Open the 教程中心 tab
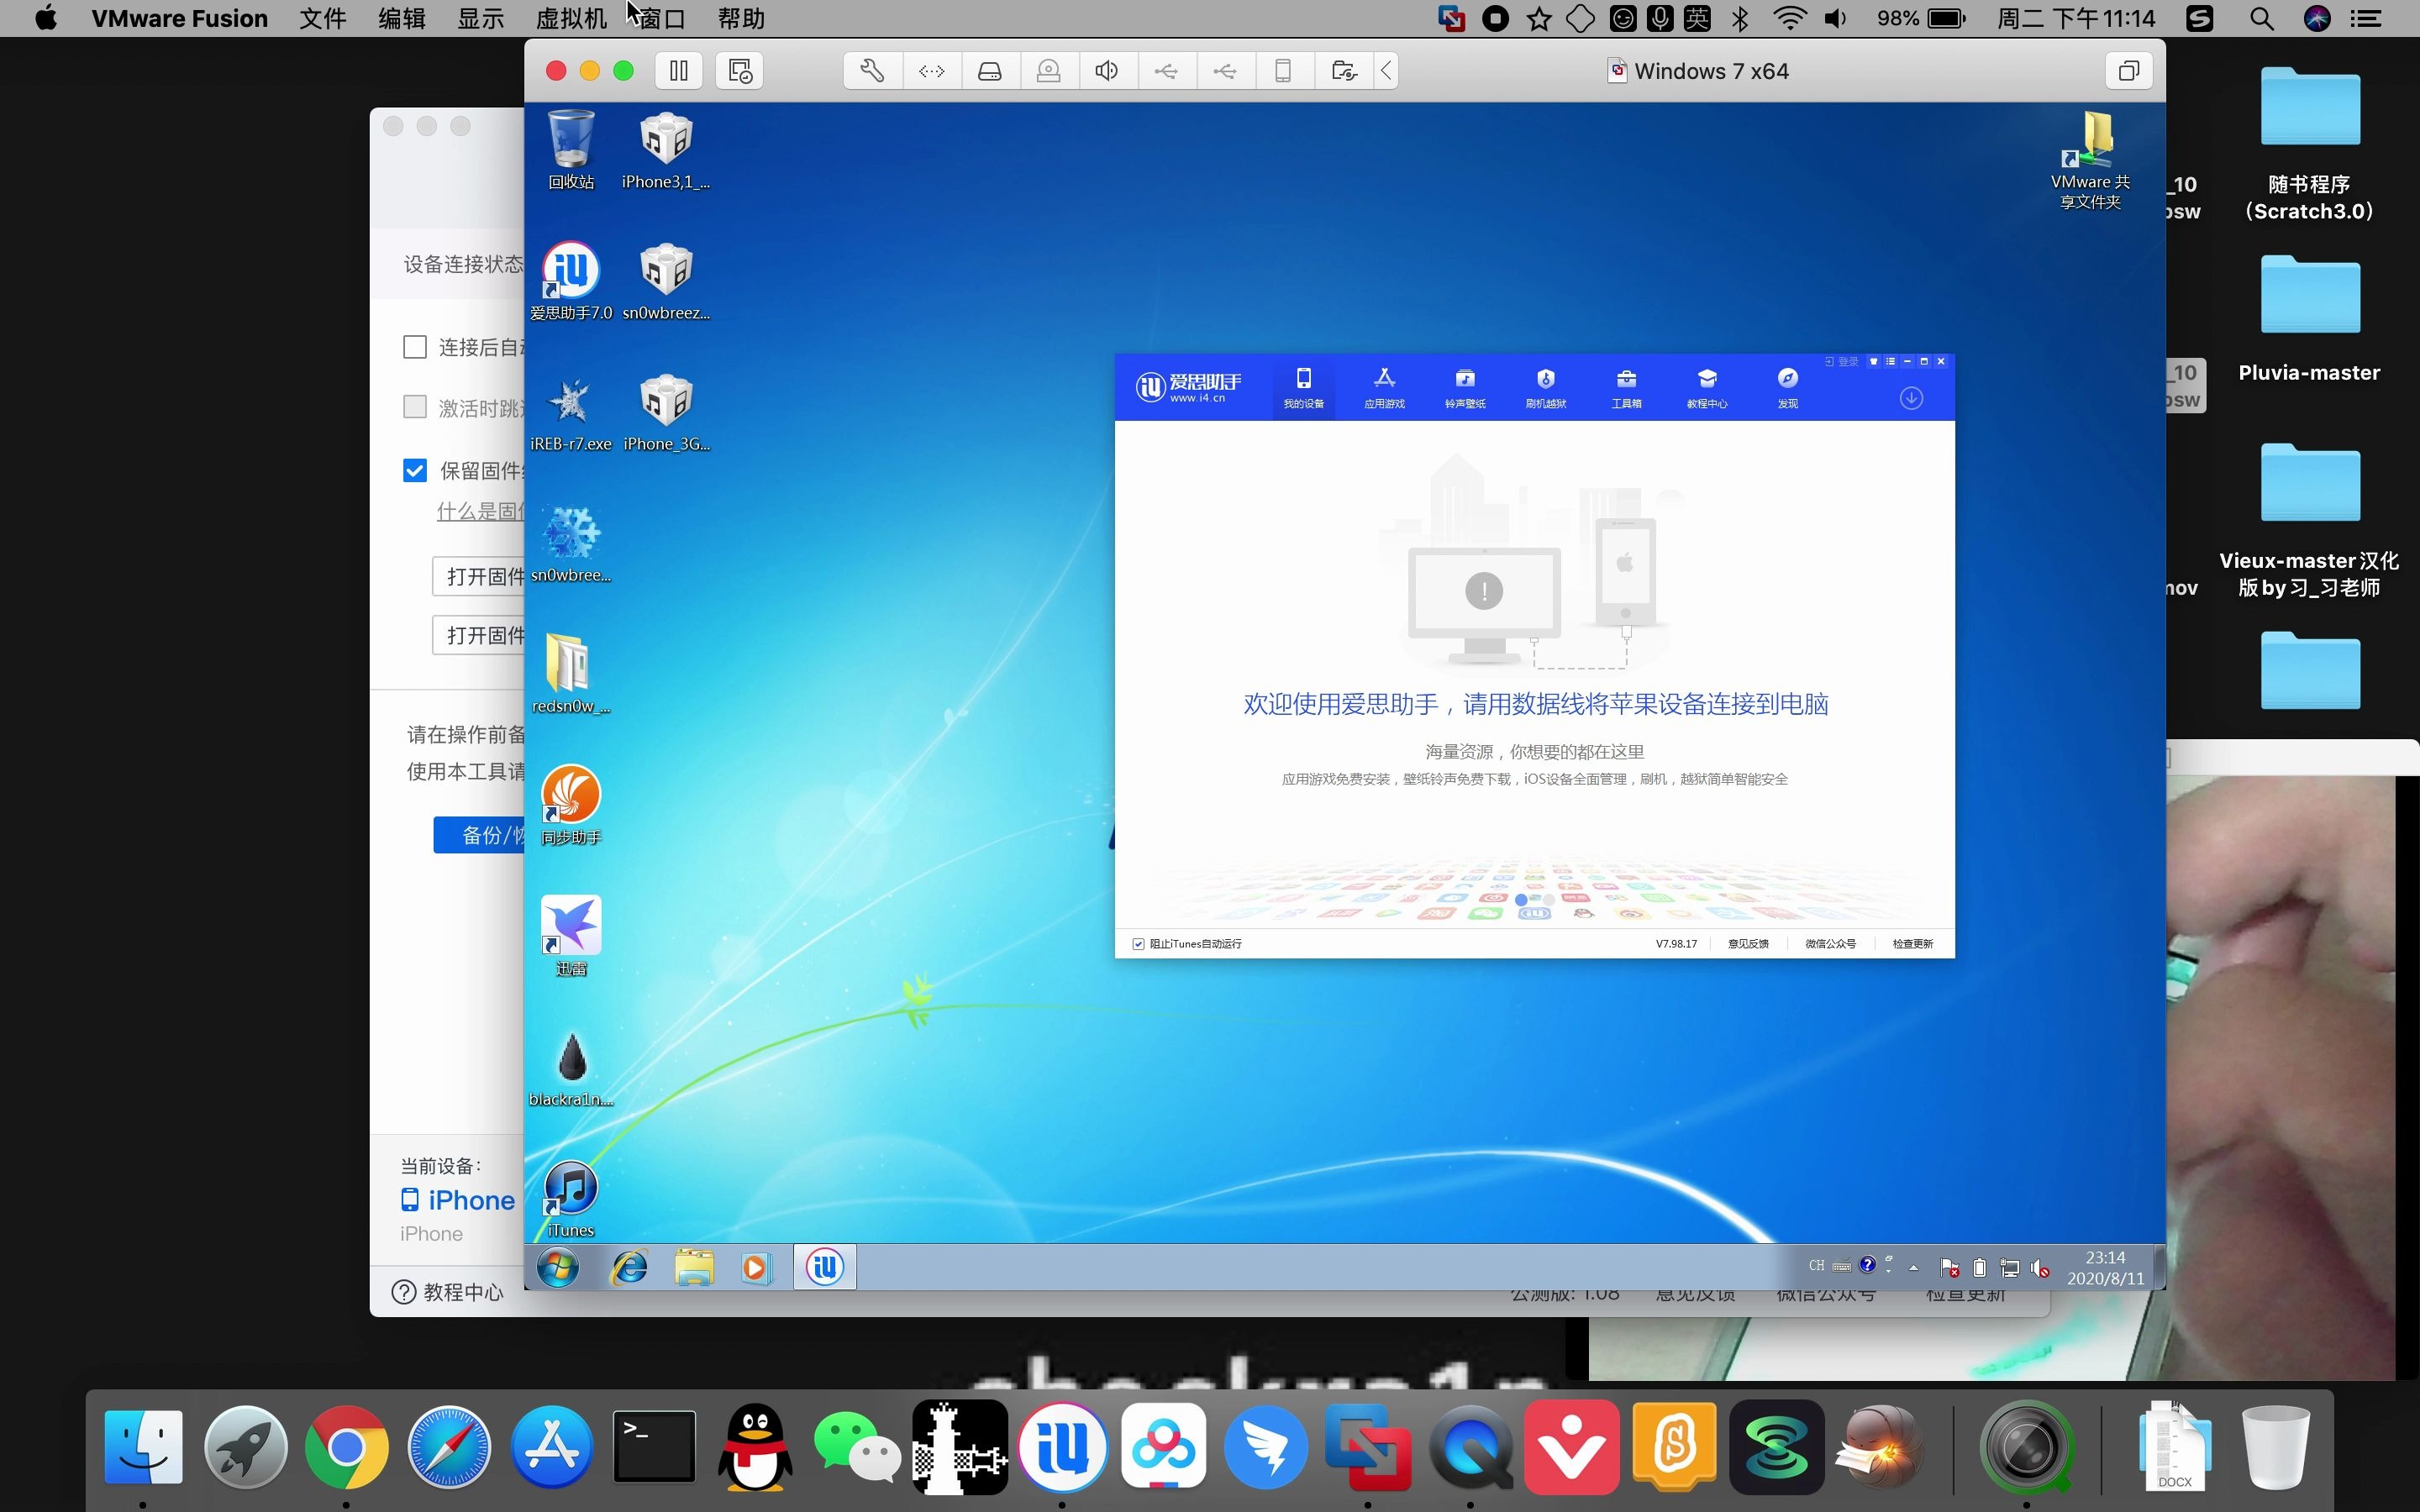 (1707, 388)
